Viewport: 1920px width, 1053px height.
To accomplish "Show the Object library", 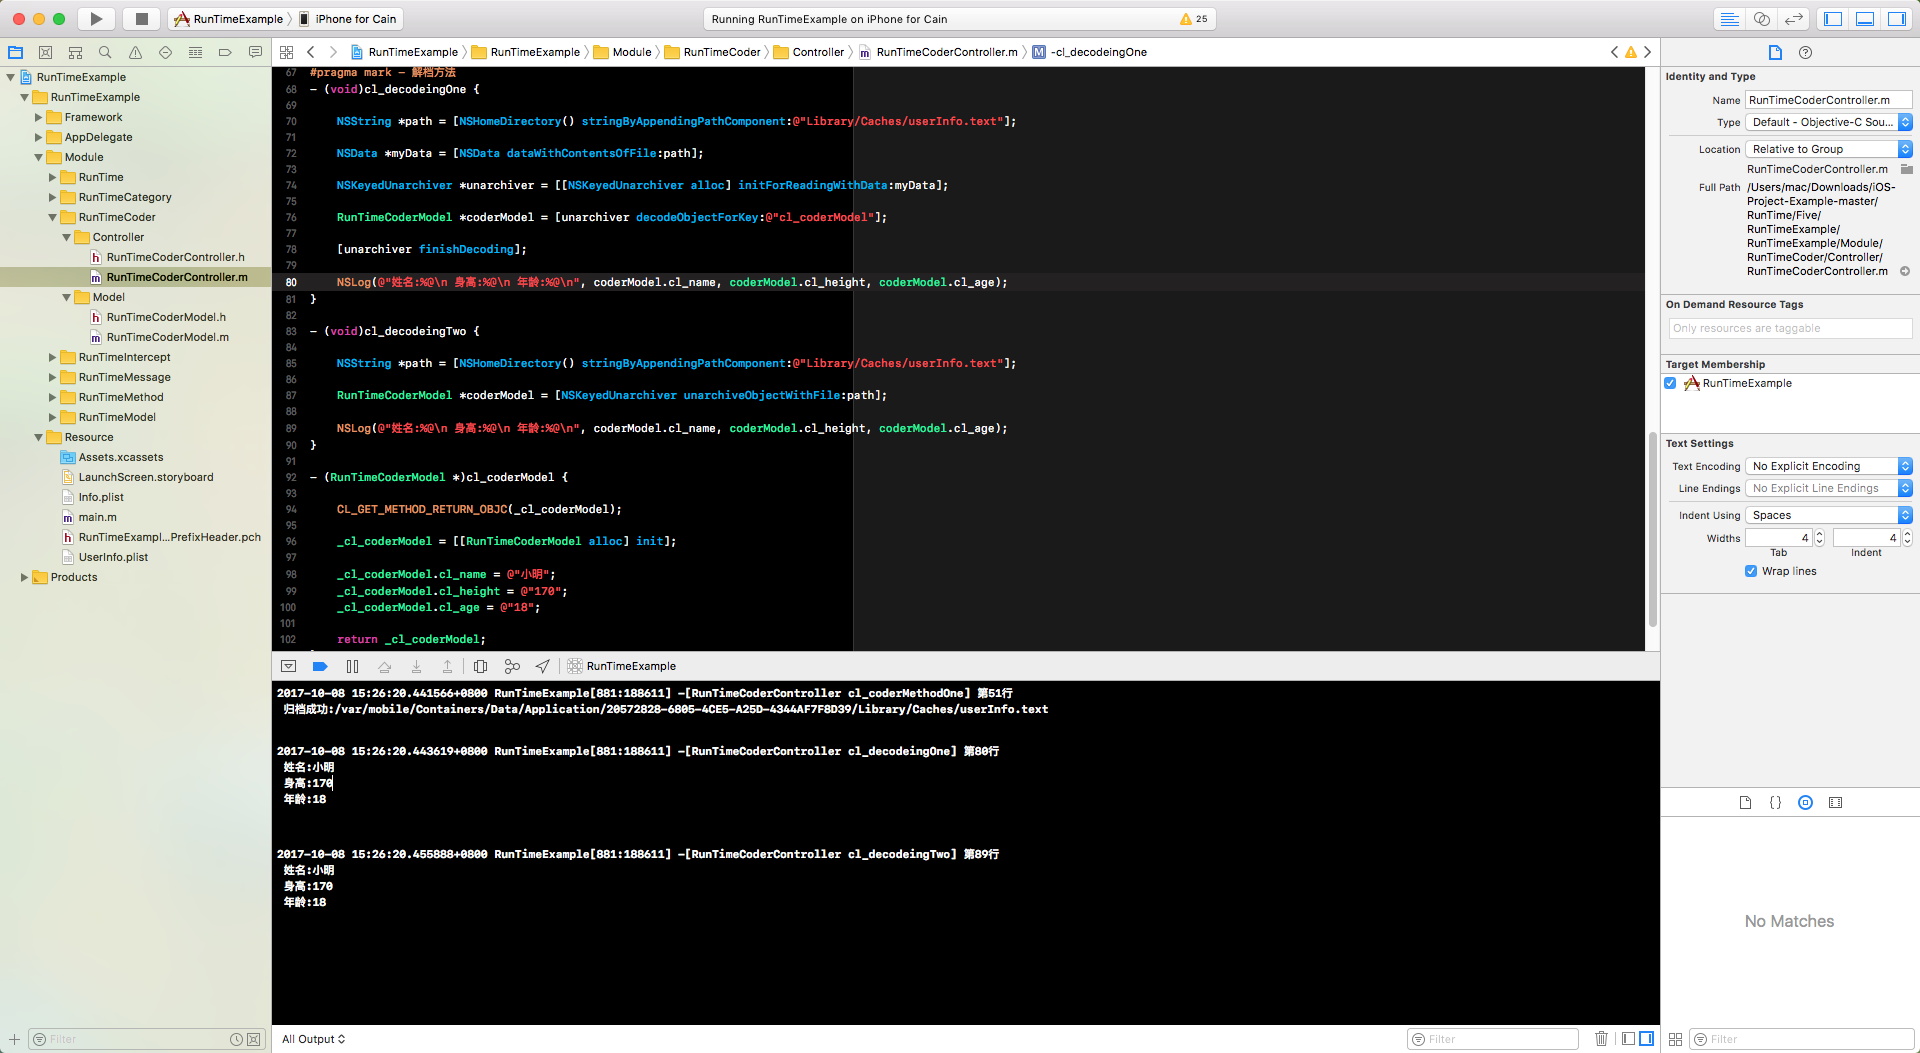I will pos(1805,802).
